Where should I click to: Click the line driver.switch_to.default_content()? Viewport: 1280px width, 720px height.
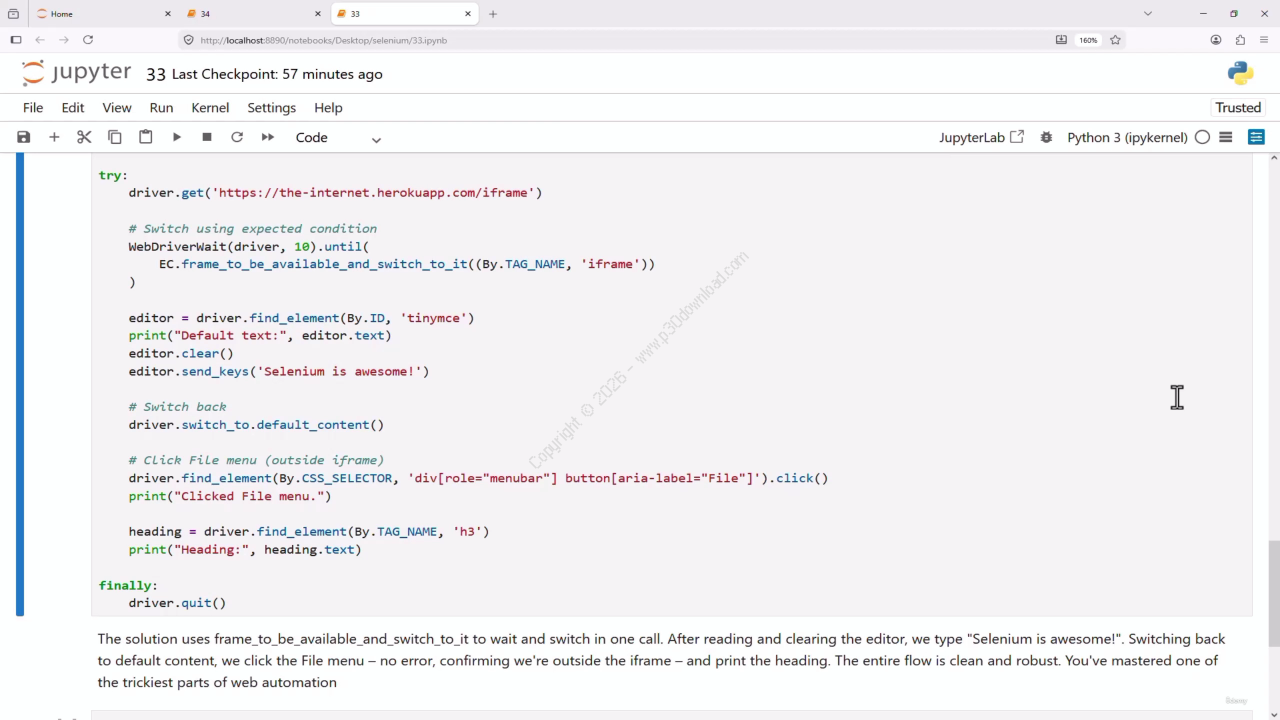(256, 425)
